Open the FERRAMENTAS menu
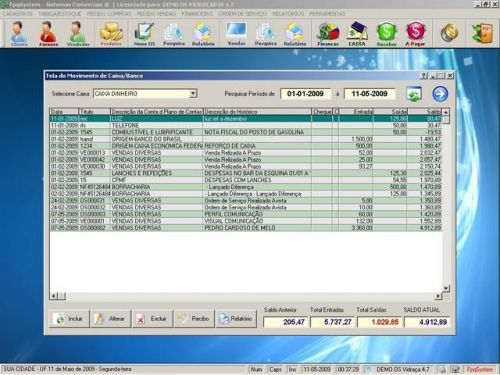 pos(327,14)
